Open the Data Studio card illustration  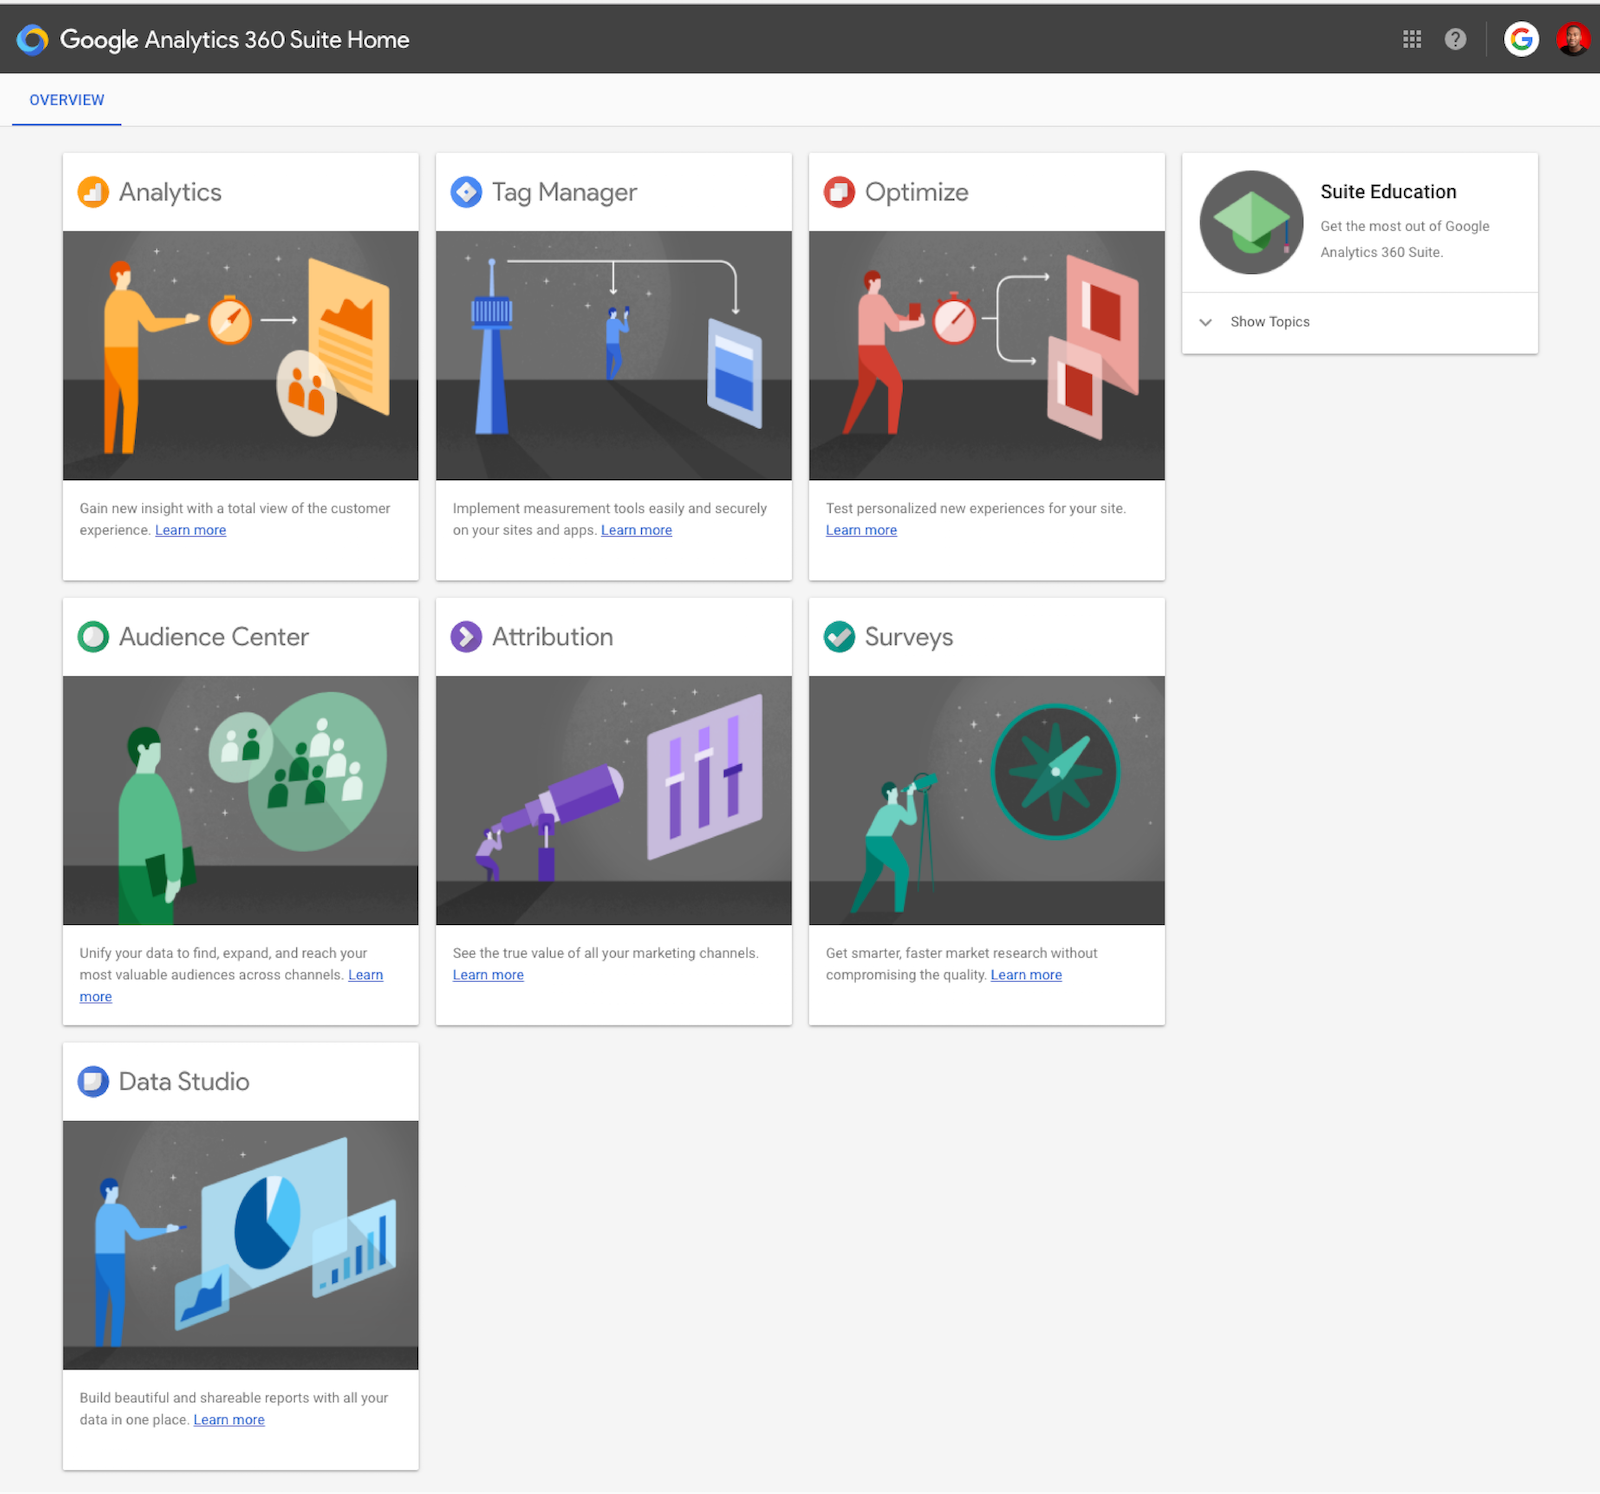tap(241, 1245)
